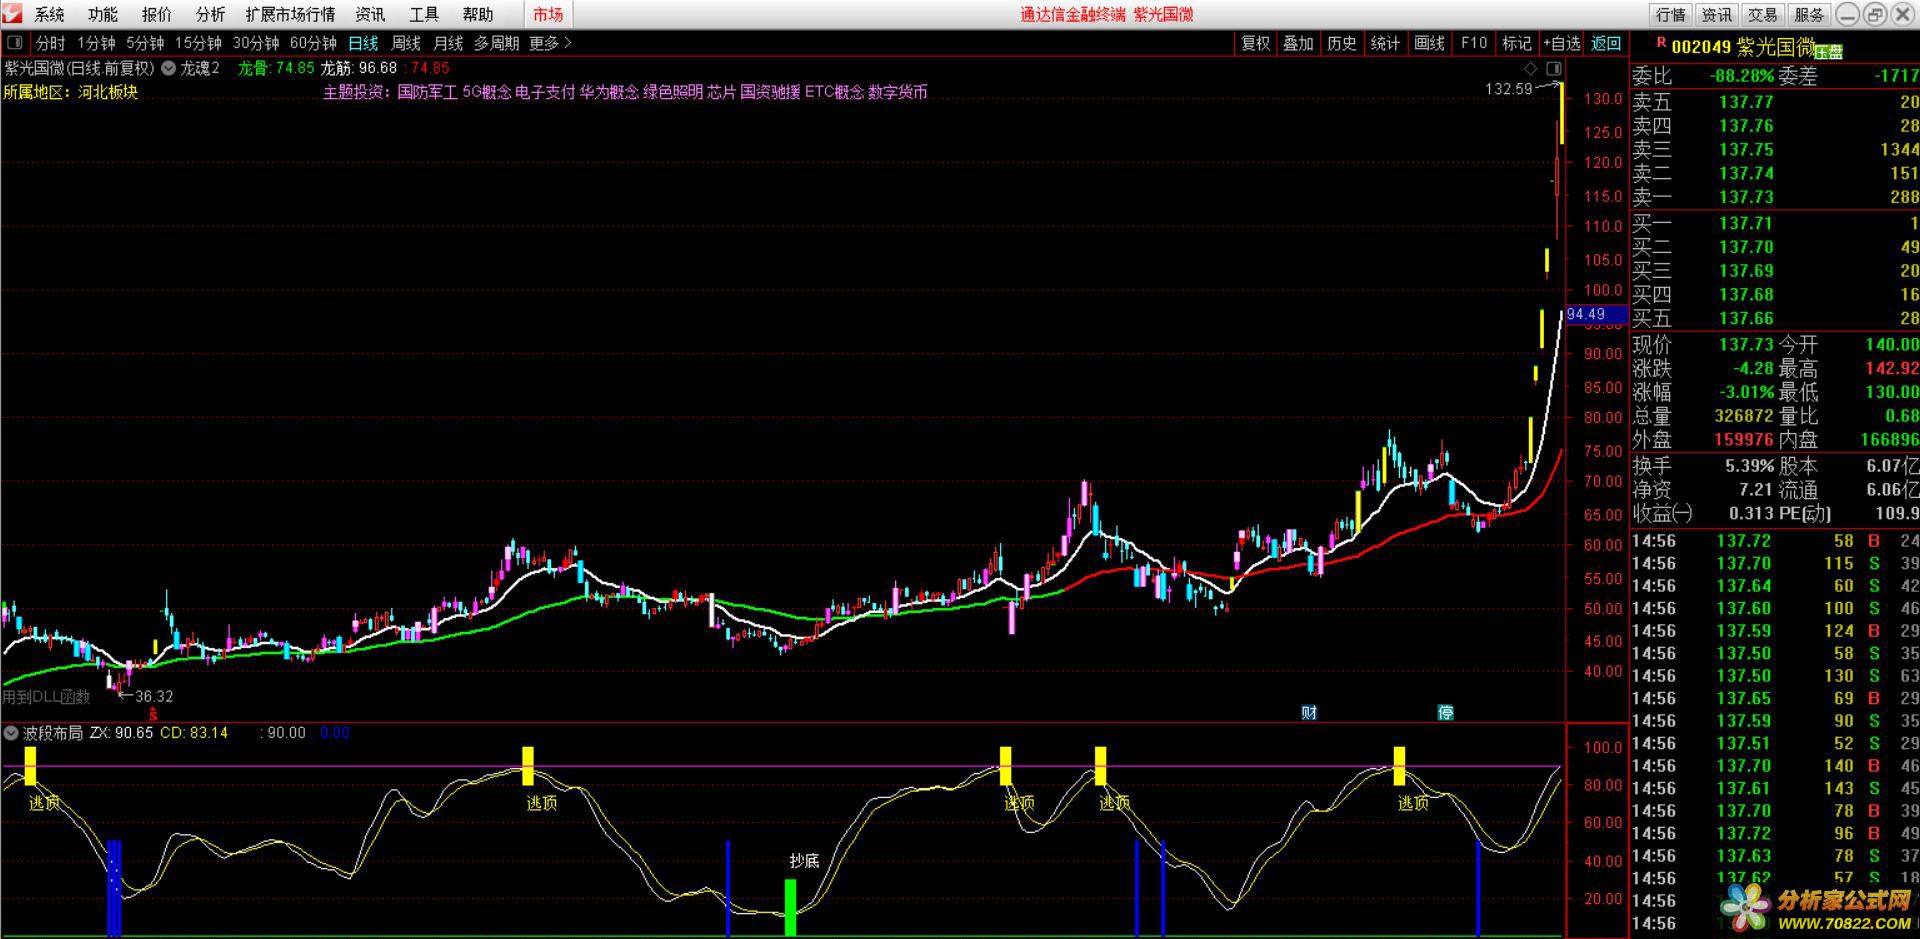Click the 停 marker on the chart
Screen dimensions: 1920x939
click(x=1445, y=712)
